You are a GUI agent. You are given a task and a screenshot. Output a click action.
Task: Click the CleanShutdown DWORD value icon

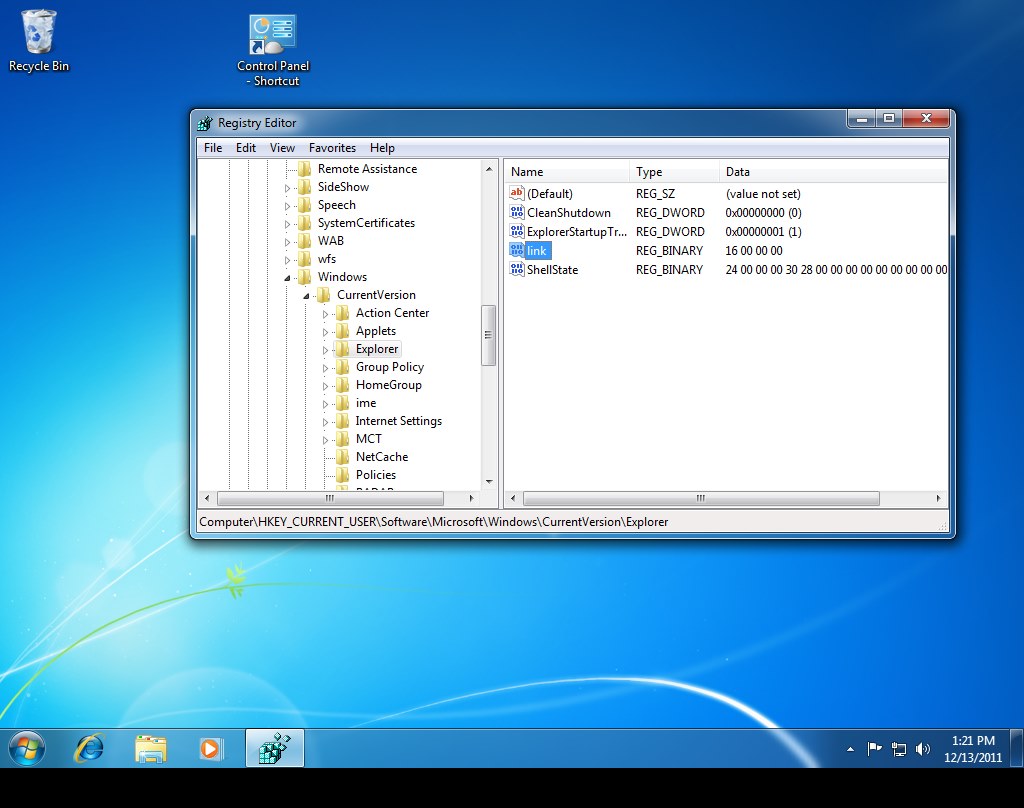tap(517, 212)
